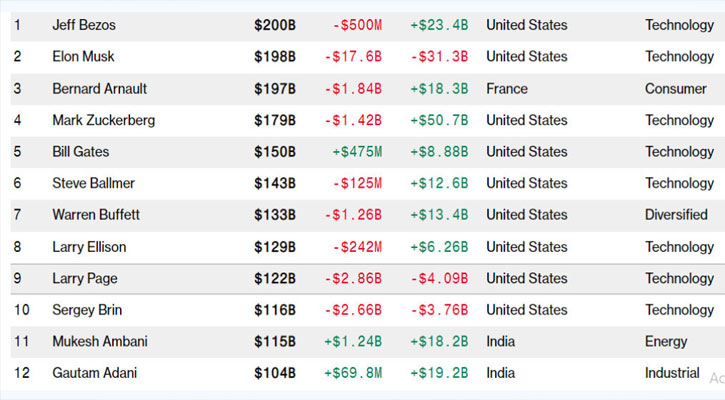Click Bill Gates in the list
Viewport: 725px width, 400px height.
click(x=81, y=152)
